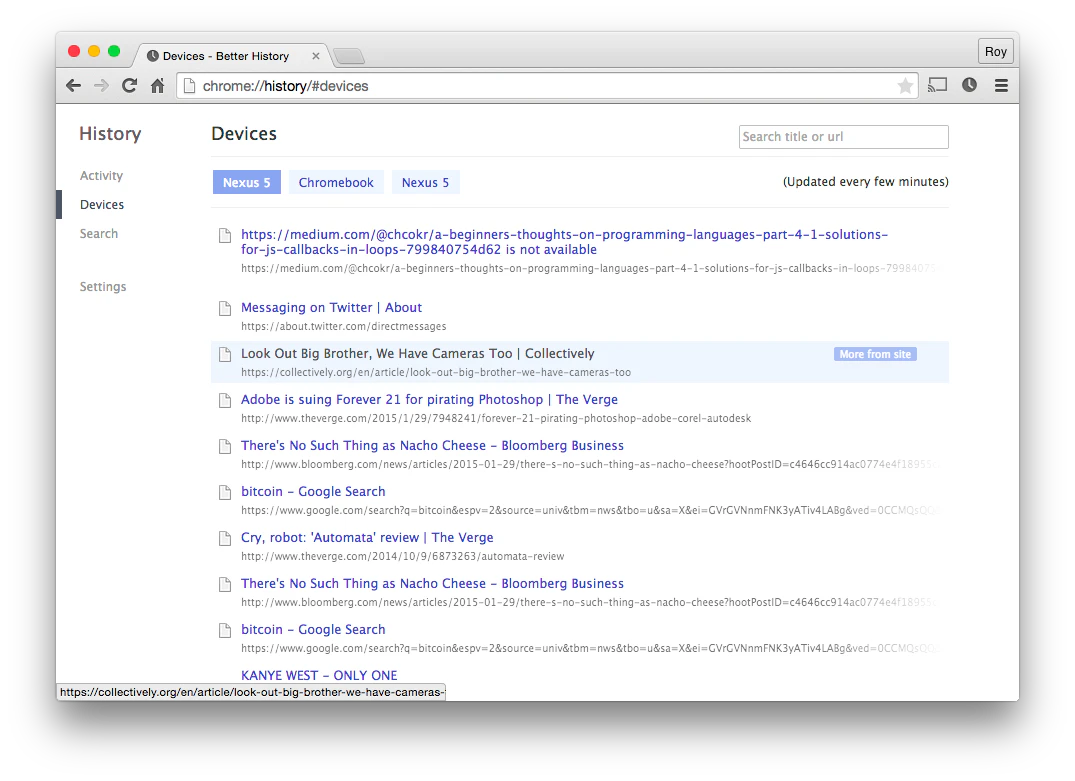1075x781 pixels.
Task: Bookmark page with the star icon
Action: point(905,86)
